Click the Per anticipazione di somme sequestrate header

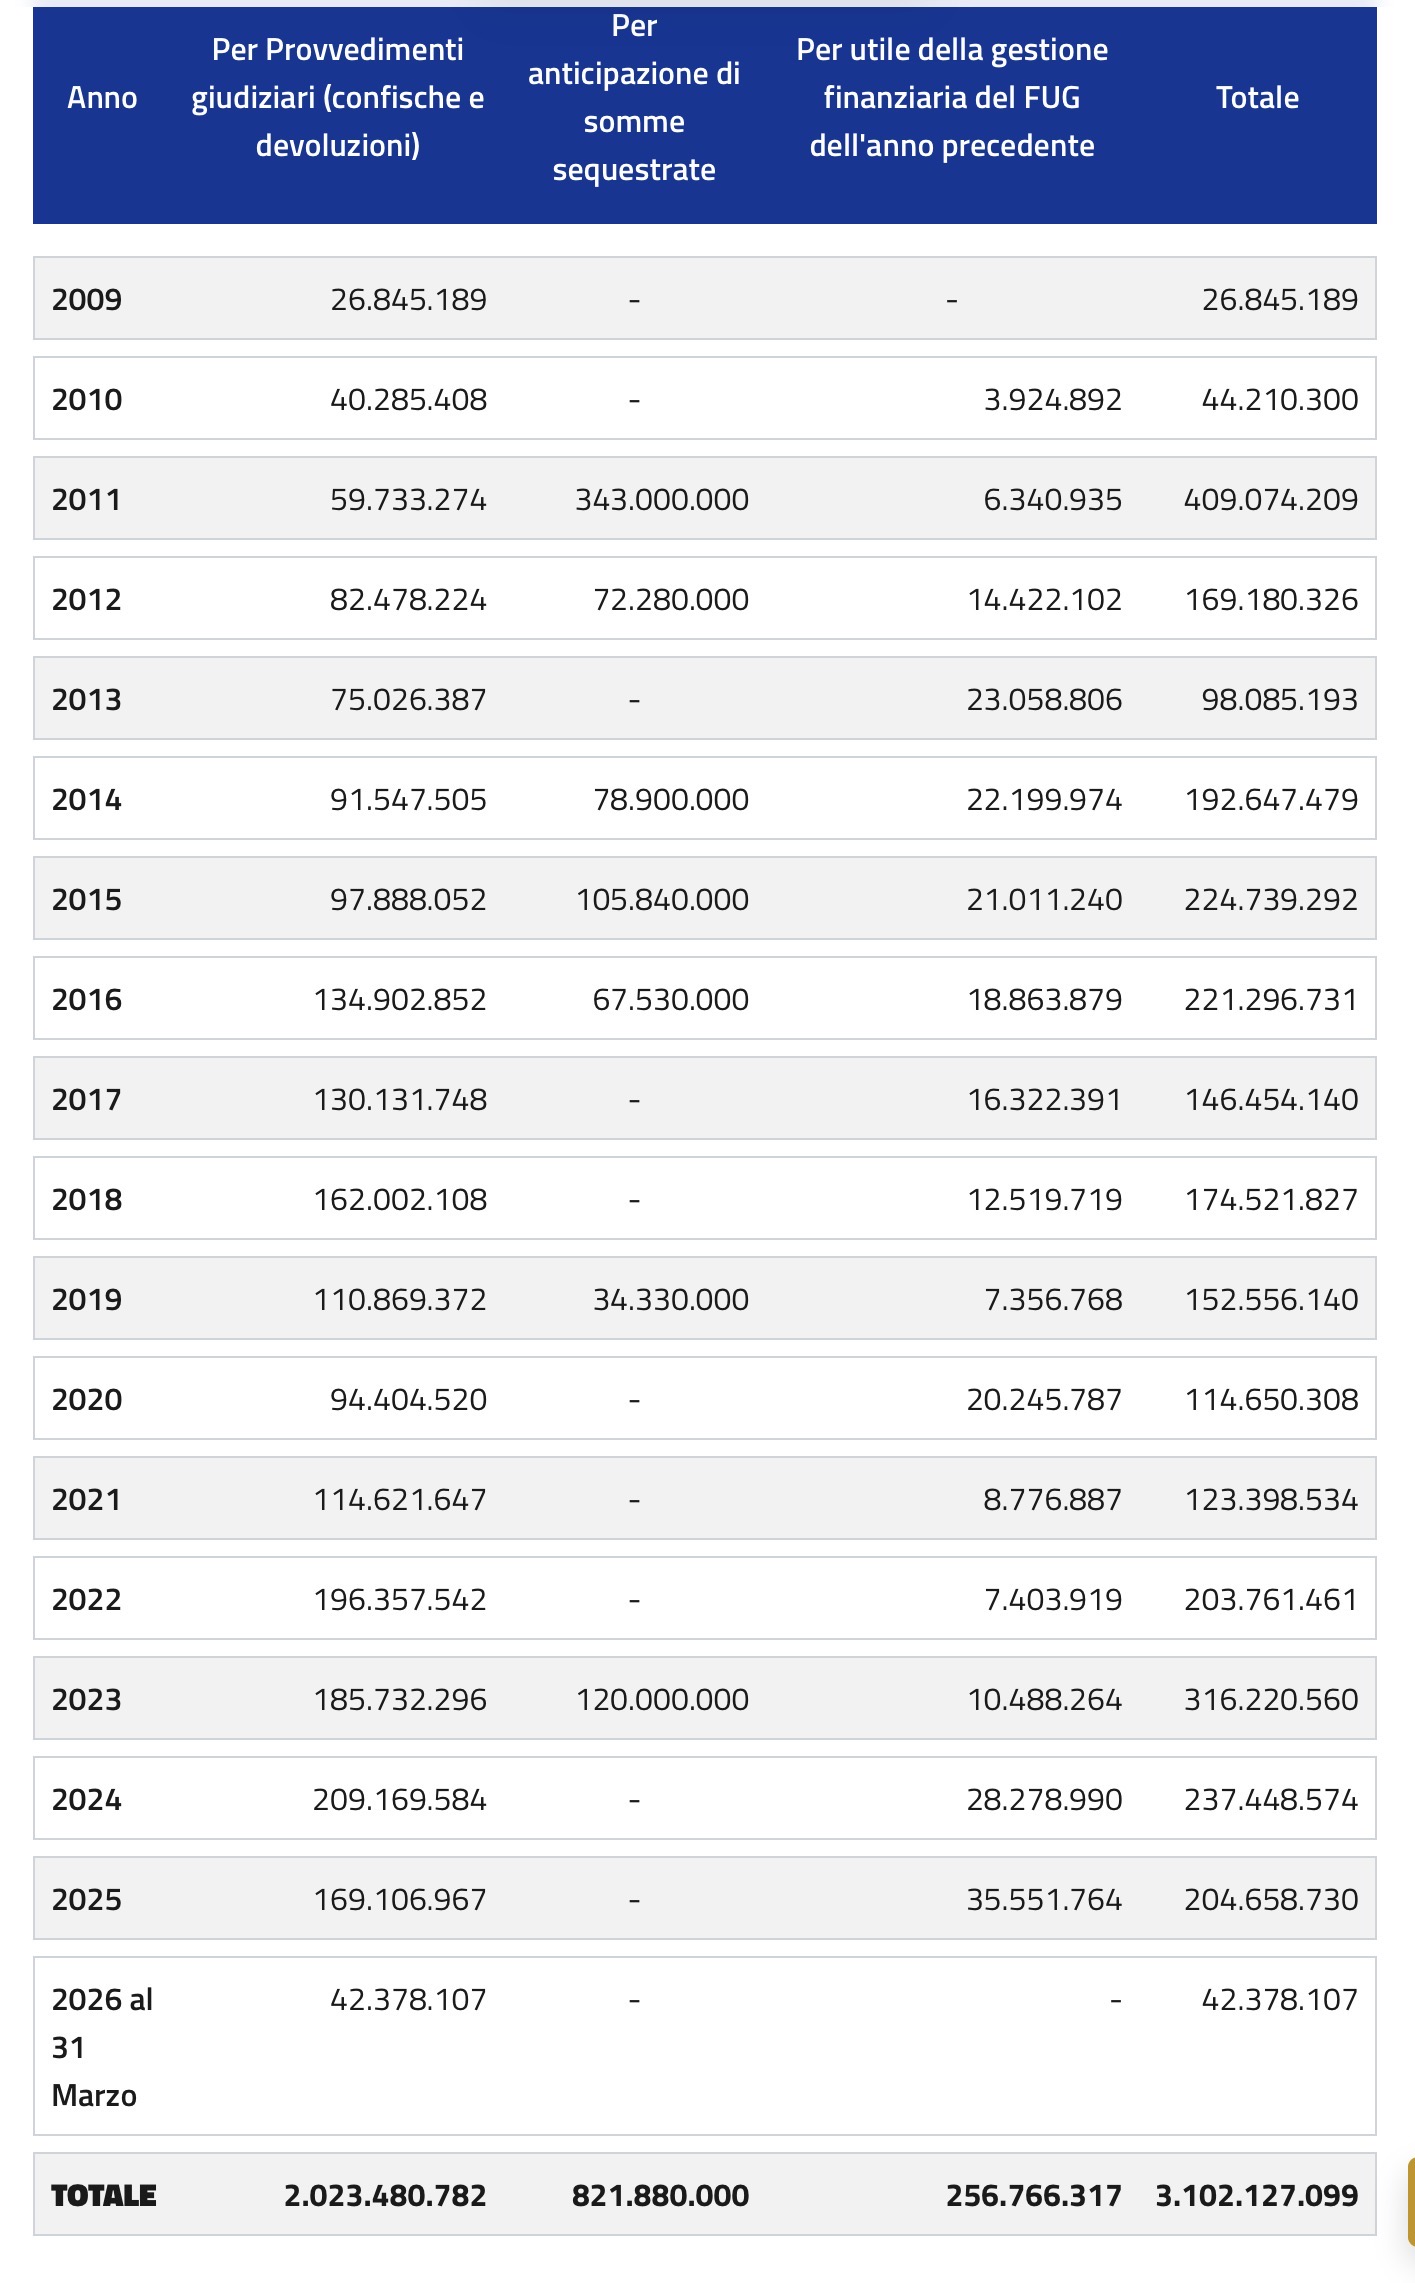(634, 98)
